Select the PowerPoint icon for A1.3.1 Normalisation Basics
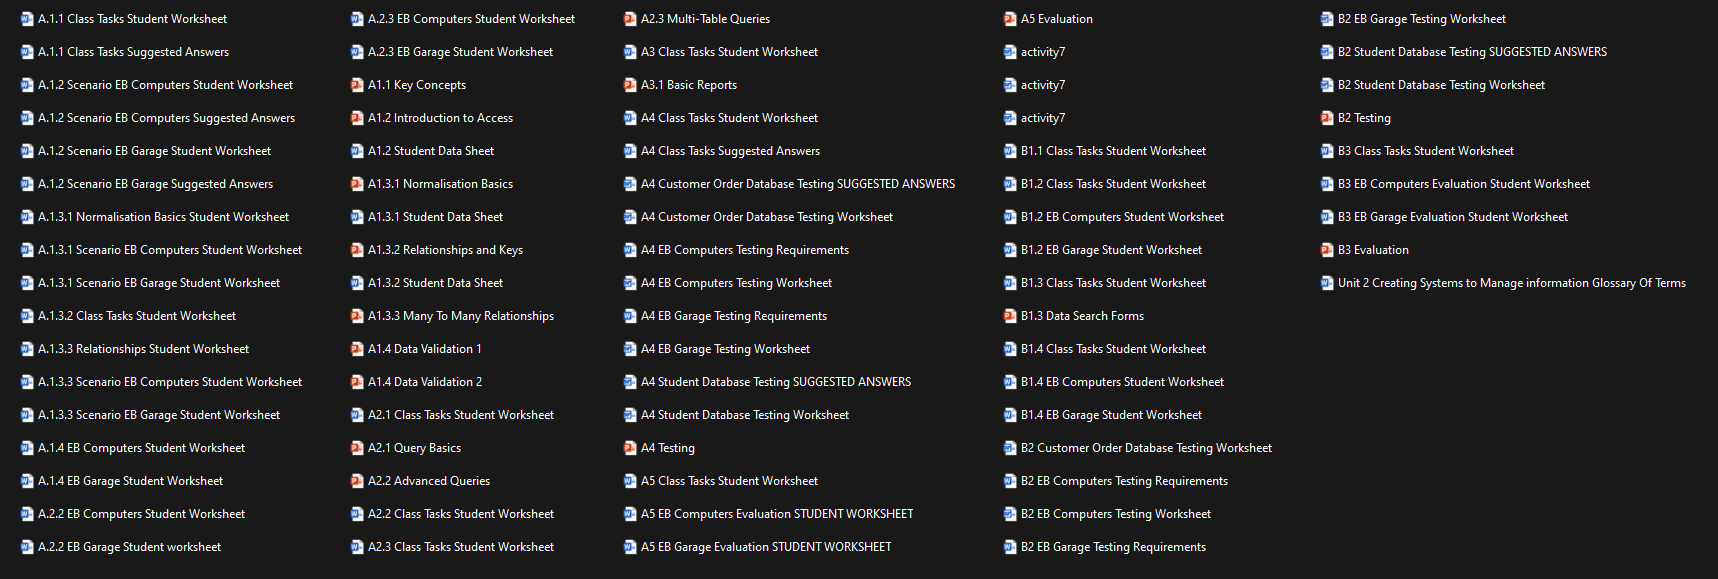Screen dimensions: 1718x579 click(357, 184)
